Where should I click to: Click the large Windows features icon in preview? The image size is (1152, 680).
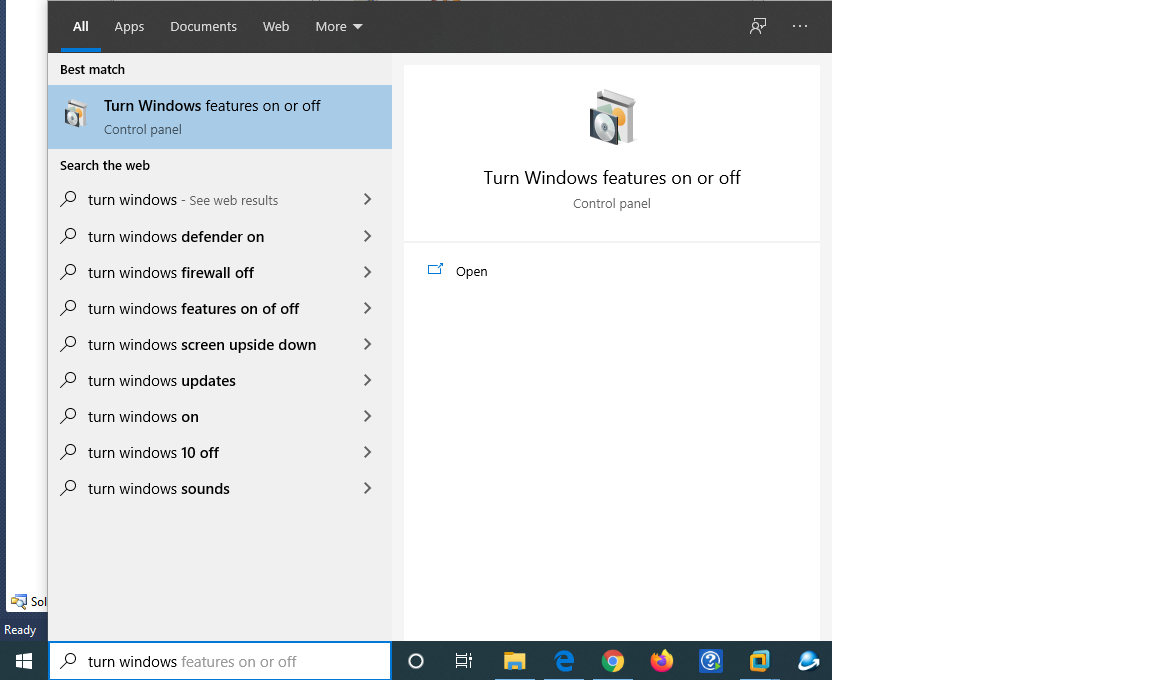point(612,117)
